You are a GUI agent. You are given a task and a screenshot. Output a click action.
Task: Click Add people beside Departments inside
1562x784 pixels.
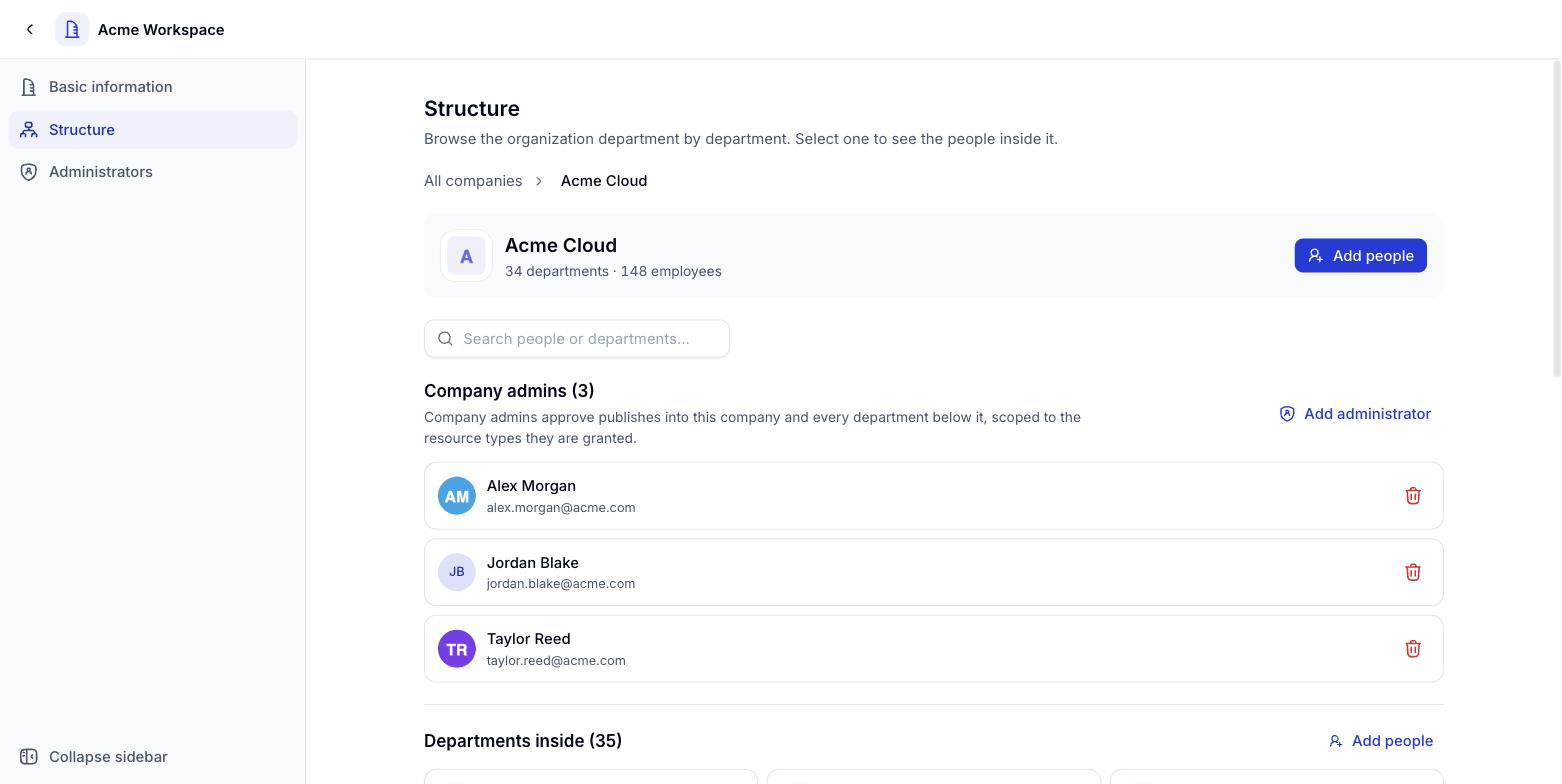[x=1380, y=741]
